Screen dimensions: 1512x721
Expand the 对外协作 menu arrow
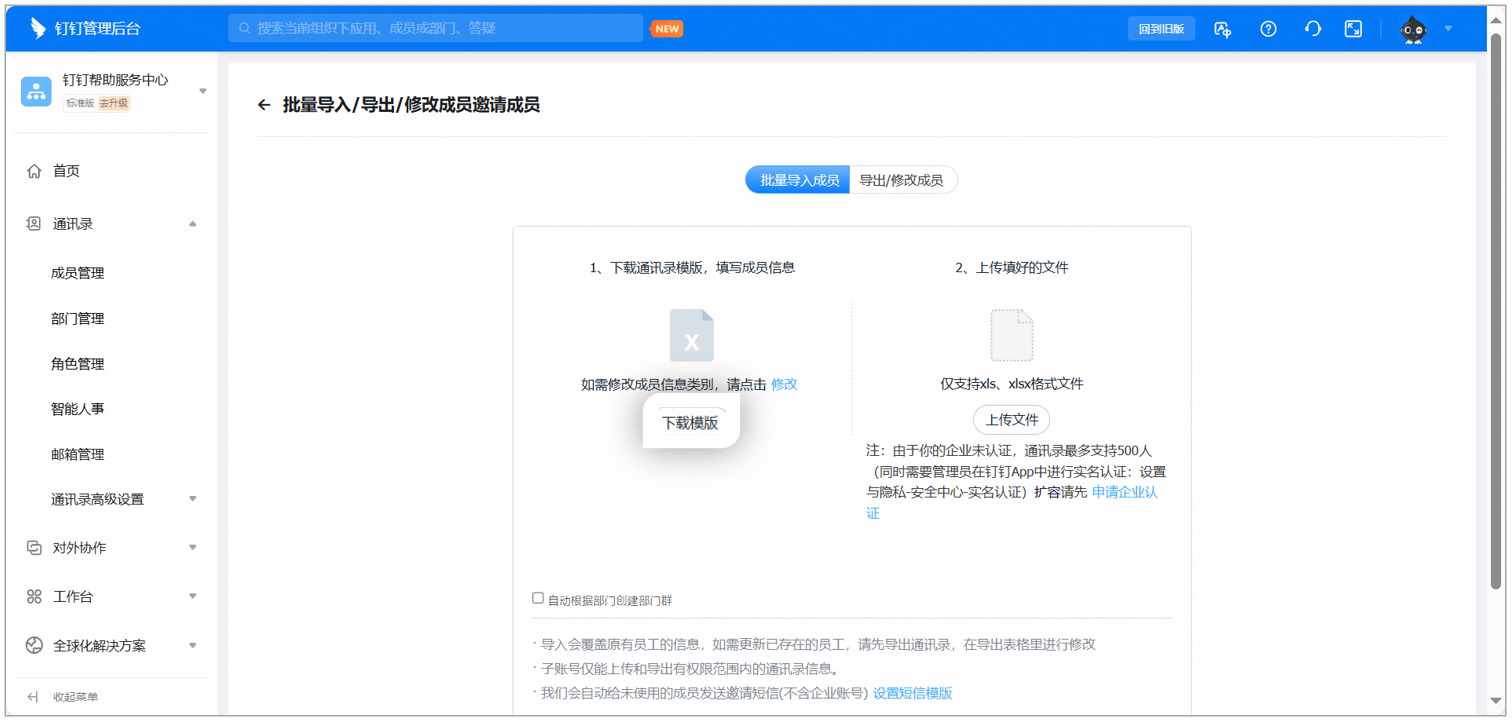[x=193, y=548]
